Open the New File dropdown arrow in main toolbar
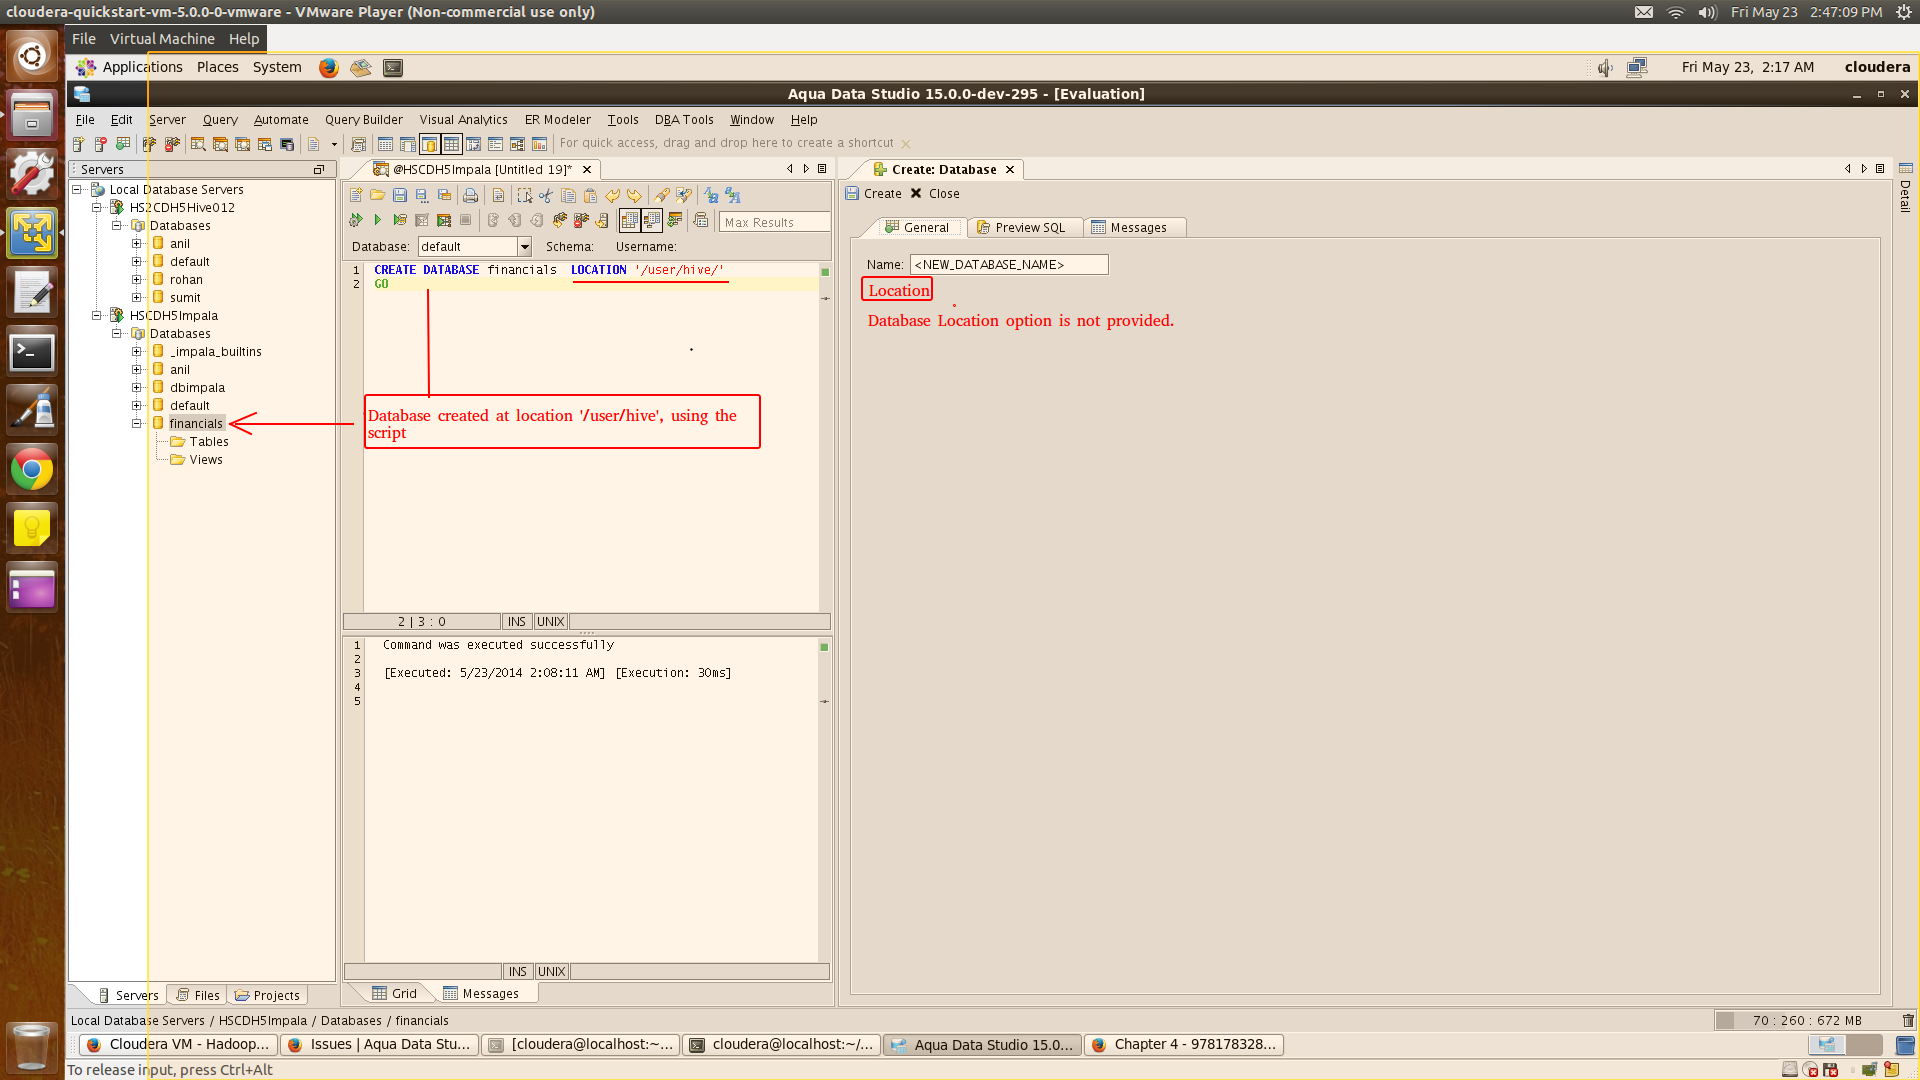The width and height of the screenshot is (1920, 1080). click(334, 144)
